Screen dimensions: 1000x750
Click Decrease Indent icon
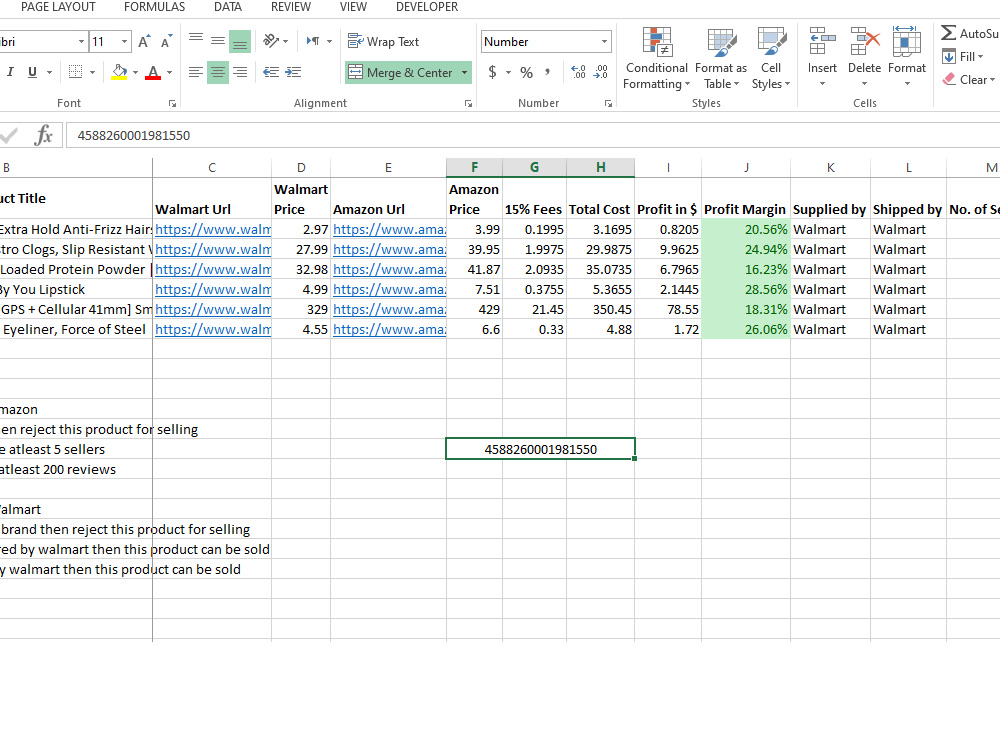[x=271, y=72]
